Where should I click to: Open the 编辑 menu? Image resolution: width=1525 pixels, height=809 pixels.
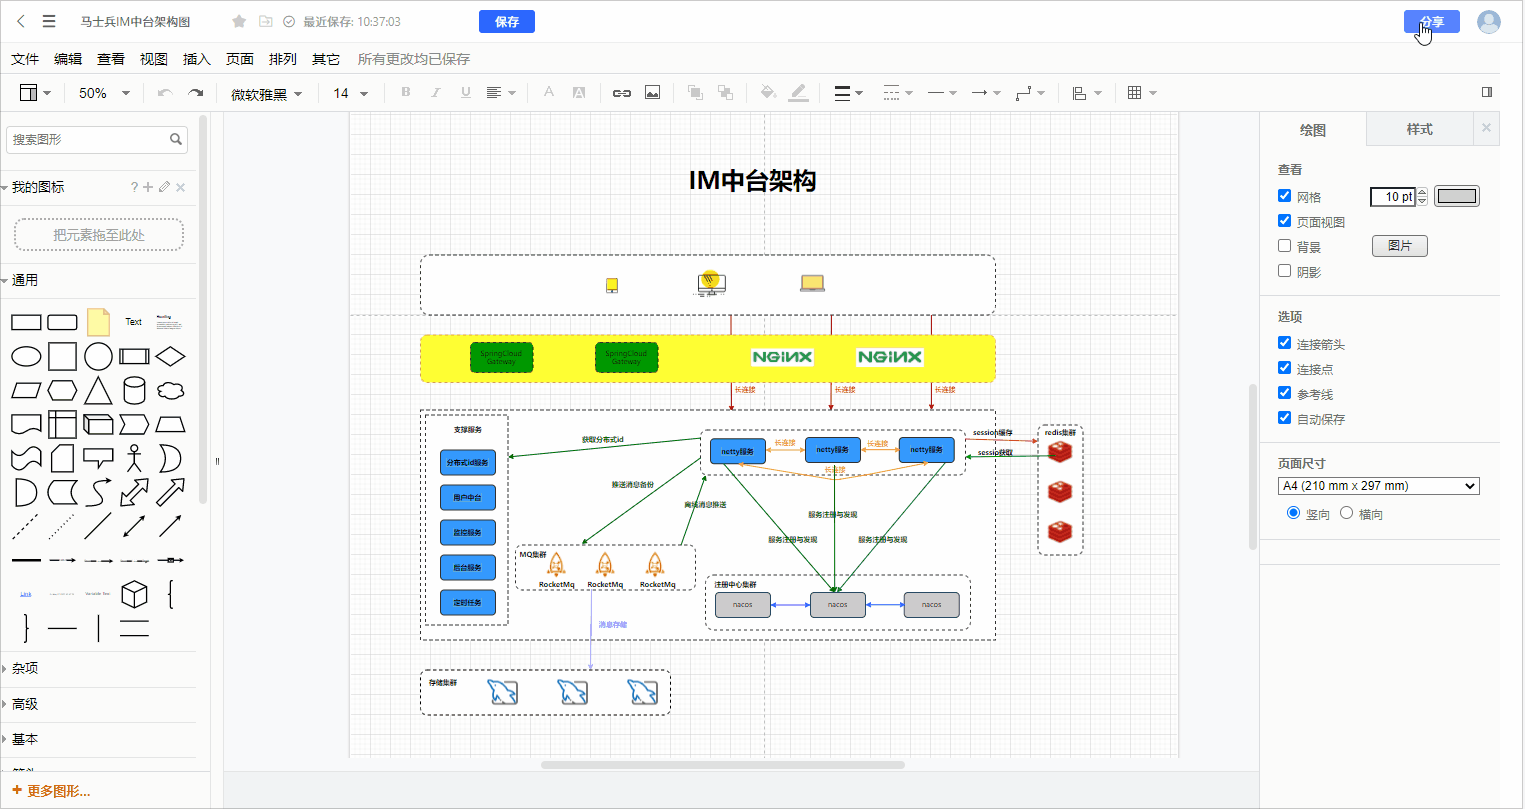tap(68, 59)
